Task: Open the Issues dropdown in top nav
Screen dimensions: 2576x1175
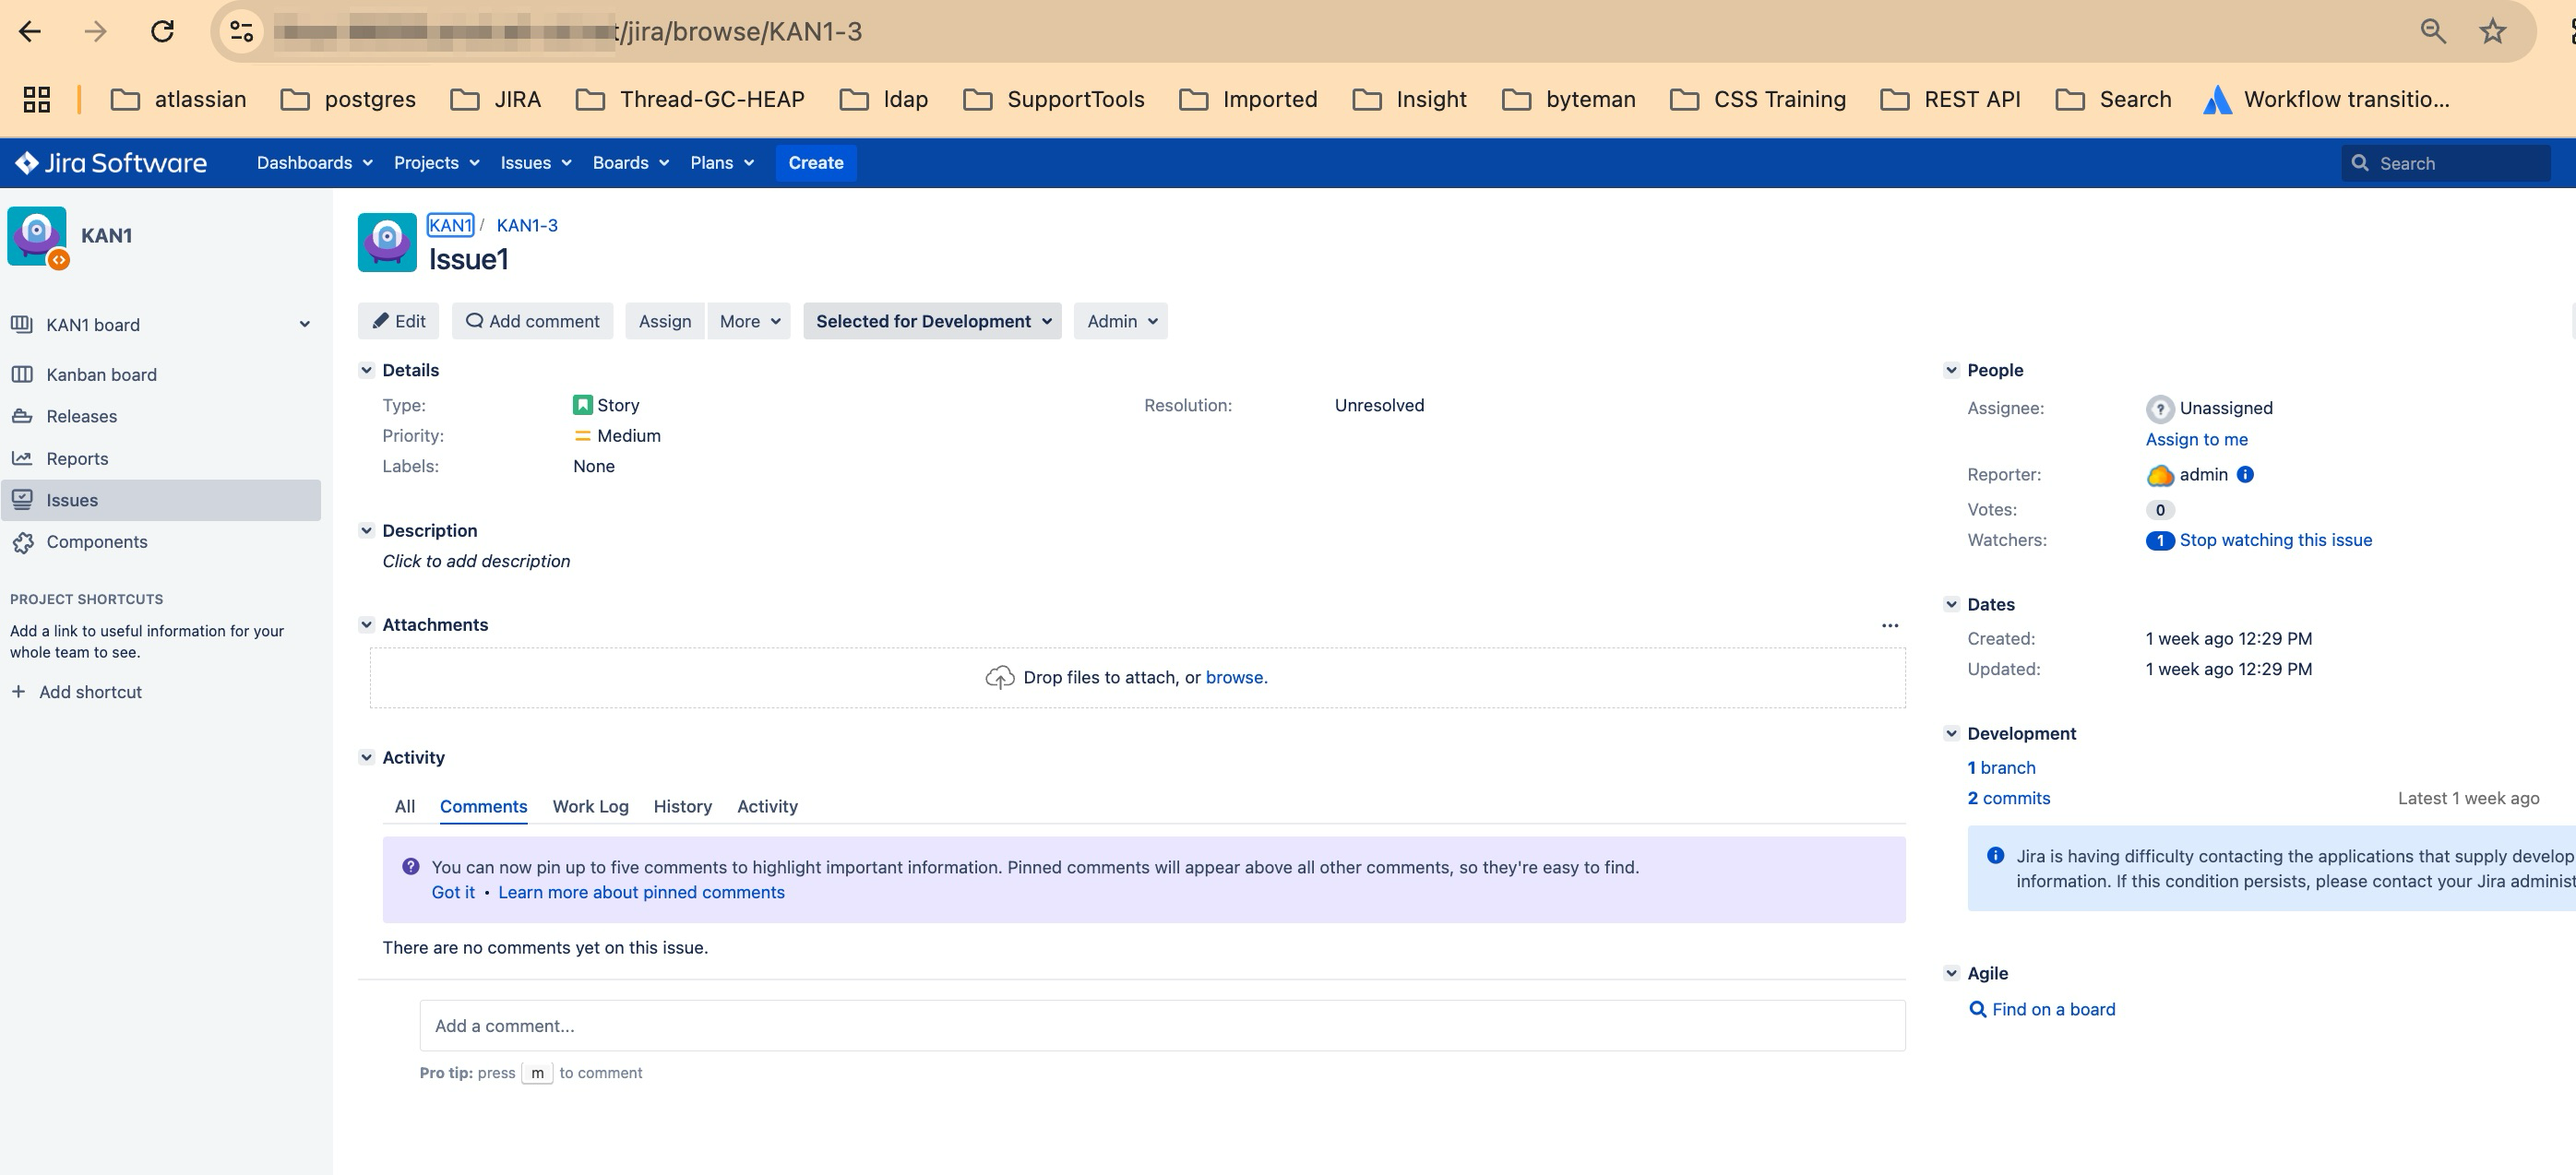Action: 535,163
